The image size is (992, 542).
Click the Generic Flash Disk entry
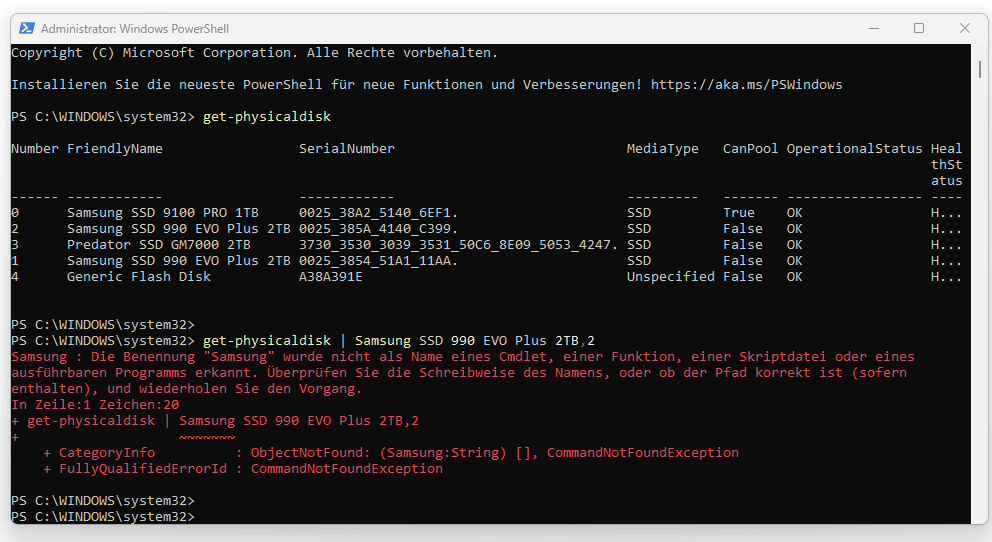[x=139, y=277]
